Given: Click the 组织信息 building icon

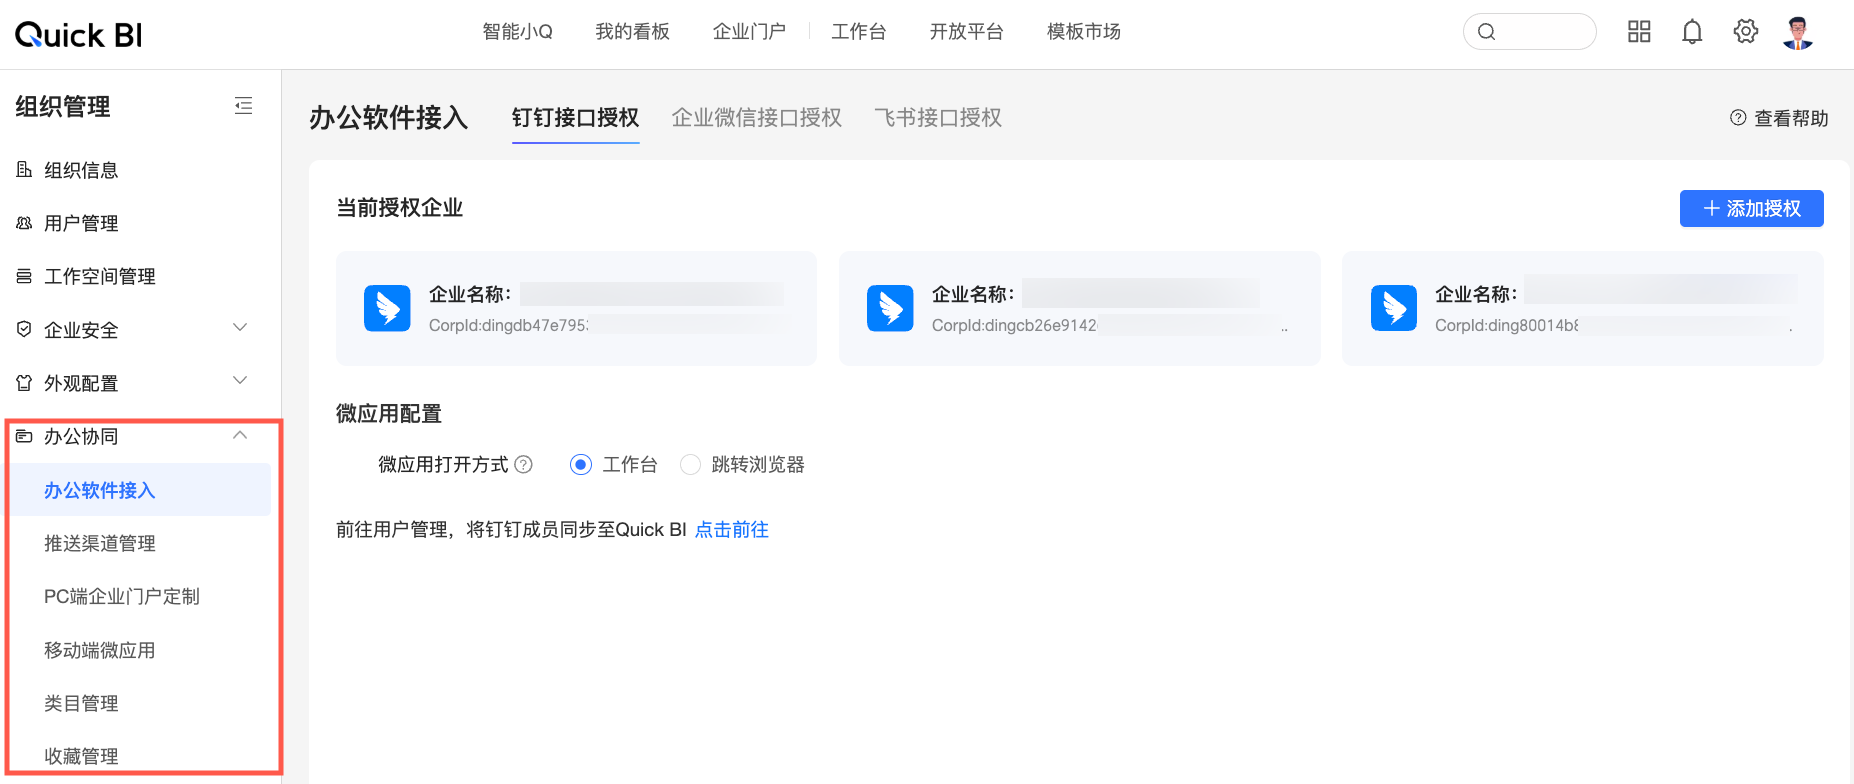Looking at the screenshot, I should (24, 170).
